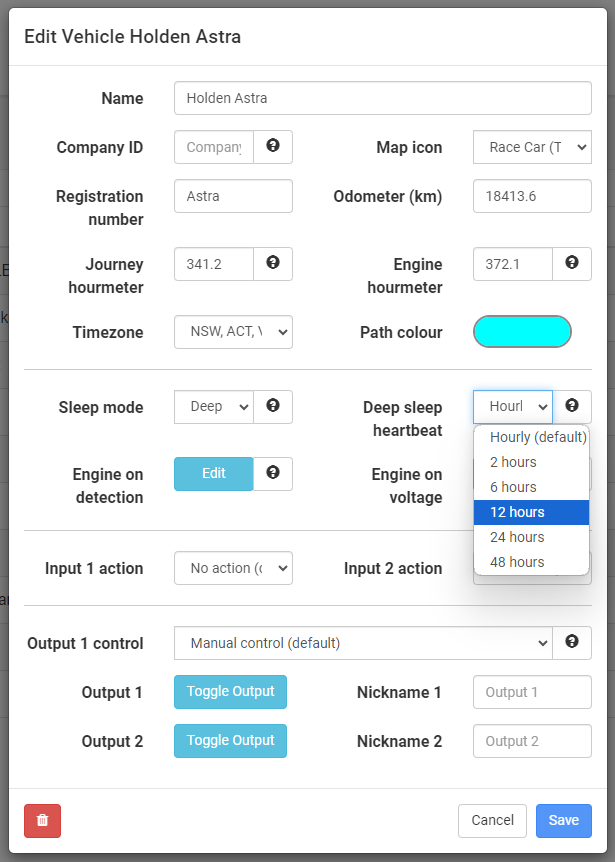Delete the vehicle with the red trash button
615x862 pixels.
[x=42, y=821]
